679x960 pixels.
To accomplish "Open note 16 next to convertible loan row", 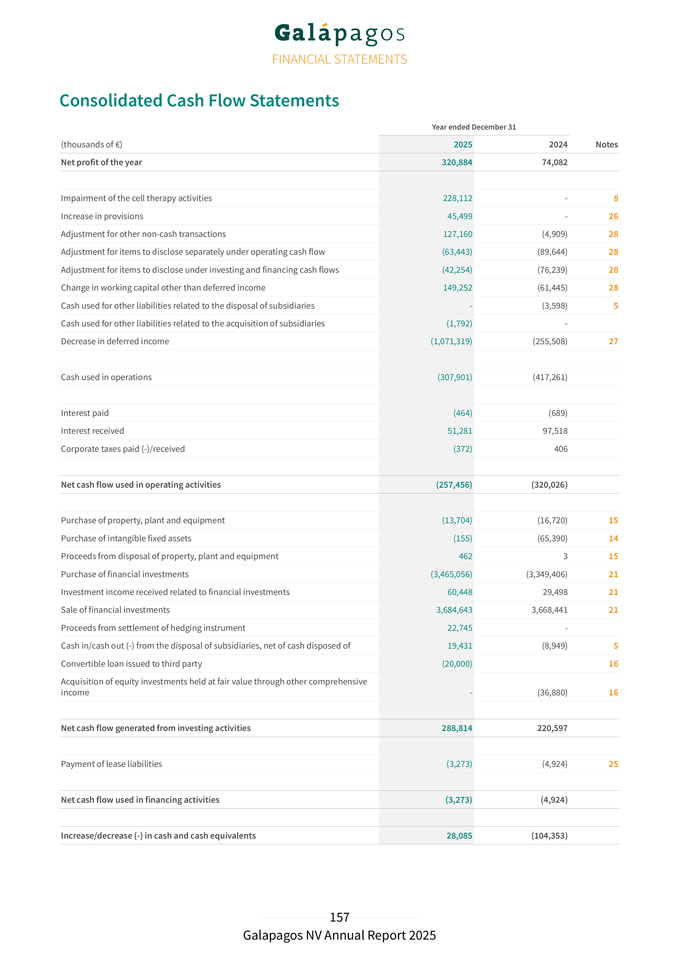I will click(612, 664).
